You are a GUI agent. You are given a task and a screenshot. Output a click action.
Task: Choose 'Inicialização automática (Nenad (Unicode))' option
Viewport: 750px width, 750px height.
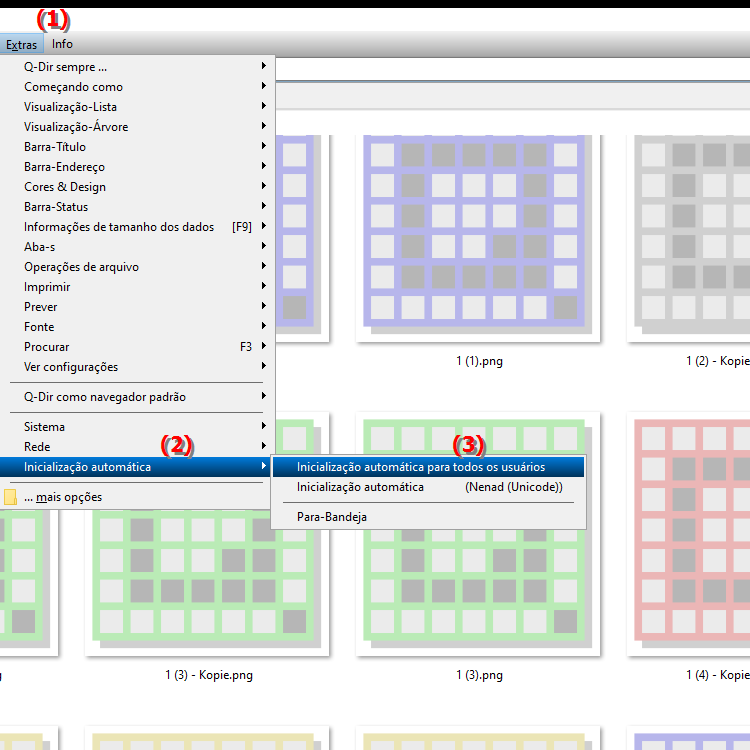point(428,487)
